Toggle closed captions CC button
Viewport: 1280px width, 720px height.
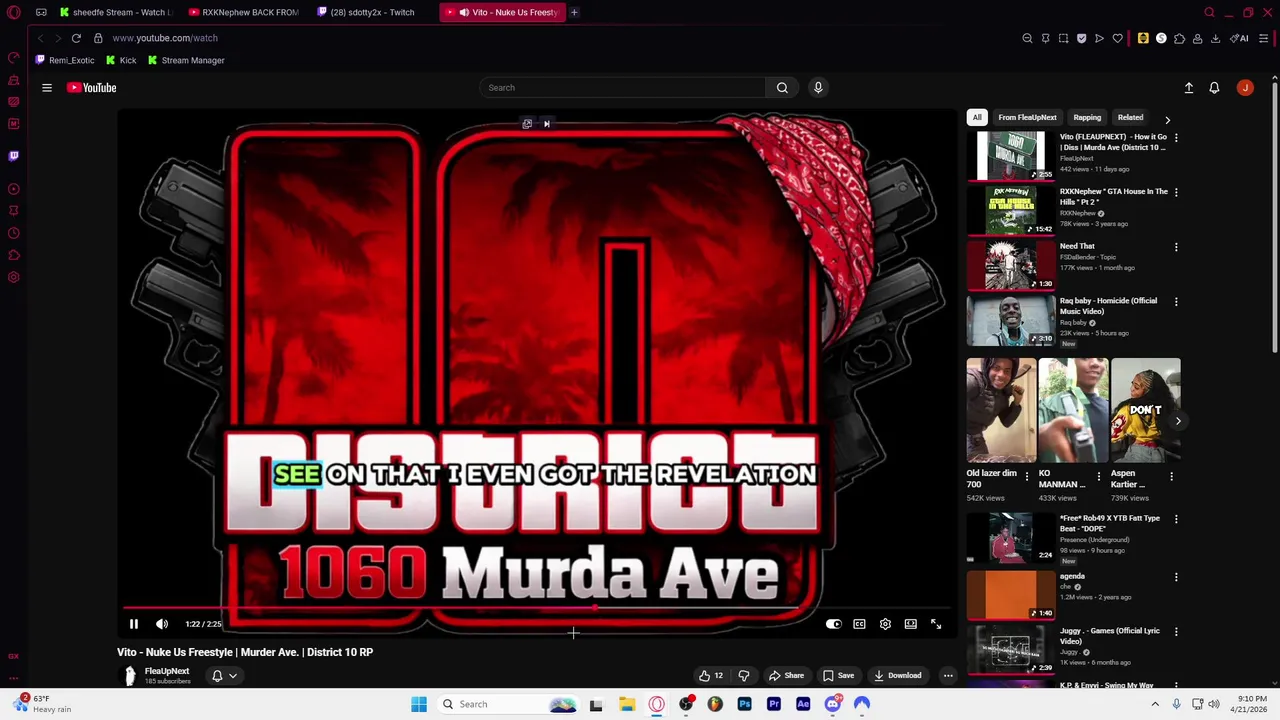[859, 624]
